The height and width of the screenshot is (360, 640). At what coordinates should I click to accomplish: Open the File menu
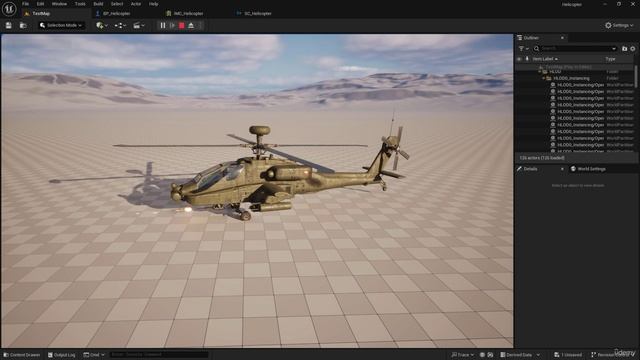(25, 4)
